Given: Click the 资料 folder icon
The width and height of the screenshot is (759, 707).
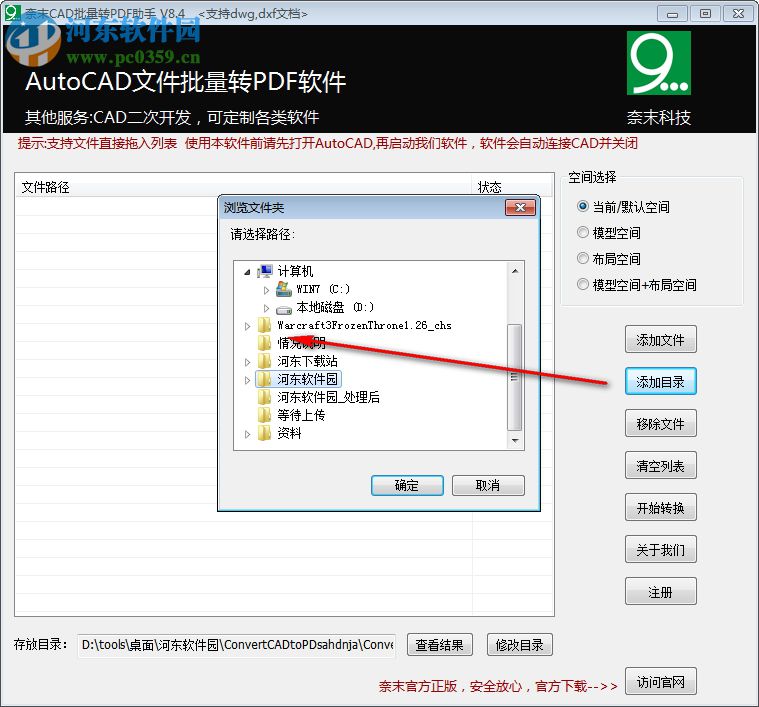Looking at the screenshot, I should (x=264, y=433).
